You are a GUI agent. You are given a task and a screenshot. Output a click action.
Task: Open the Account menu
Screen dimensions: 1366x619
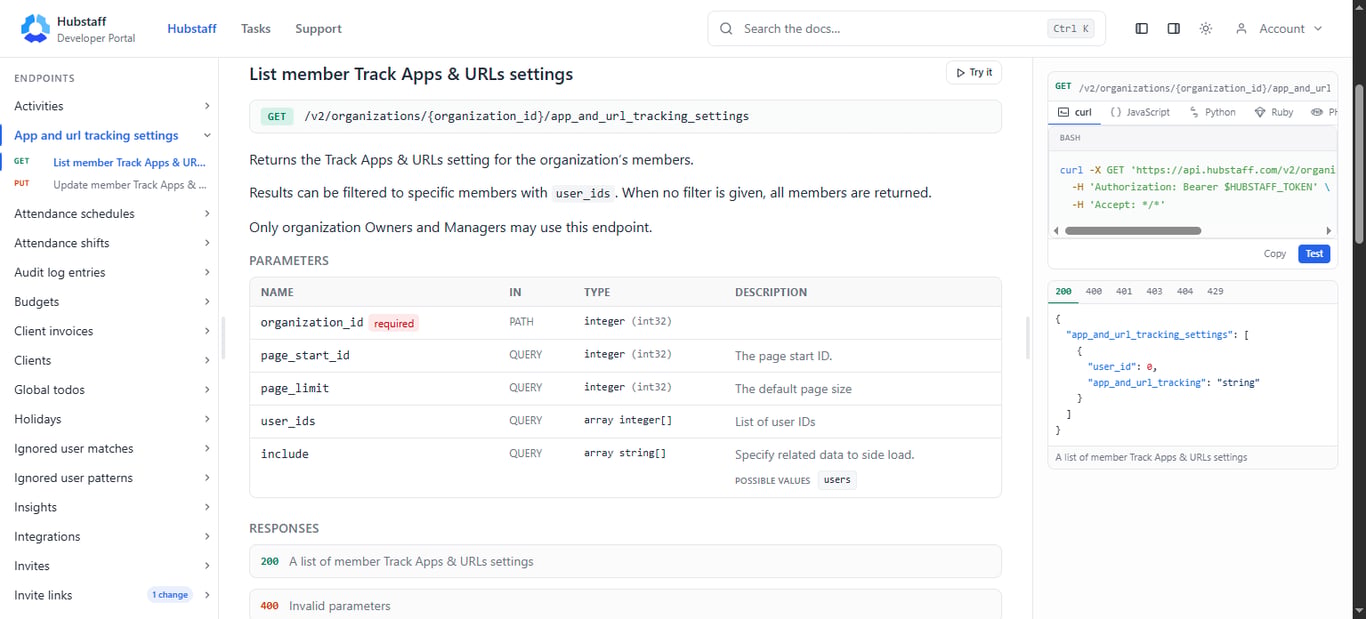(1279, 29)
